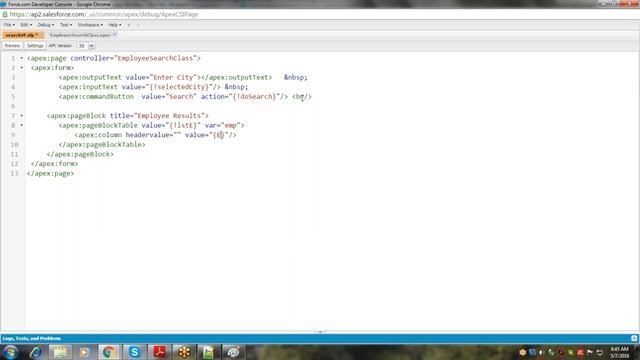The height and width of the screenshot is (360, 640).
Task: Close the EmployeeSearchClass.apxc tab
Action: (x=115, y=35)
